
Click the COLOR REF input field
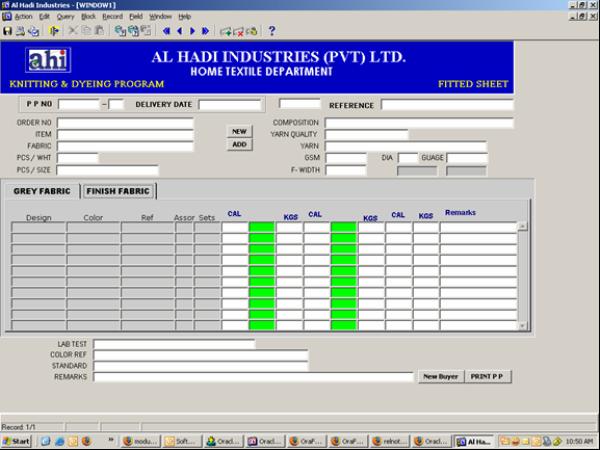(201, 355)
